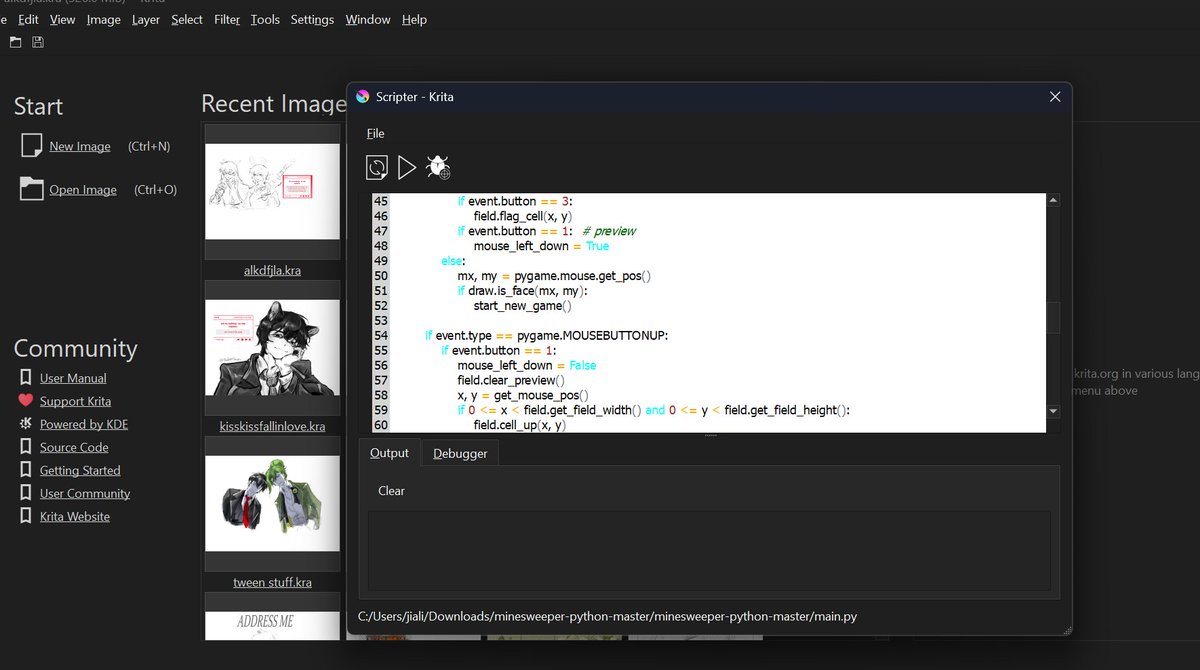Image resolution: width=1200 pixels, height=670 pixels.
Task: Open the Help menu in Krita
Action: (414, 19)
